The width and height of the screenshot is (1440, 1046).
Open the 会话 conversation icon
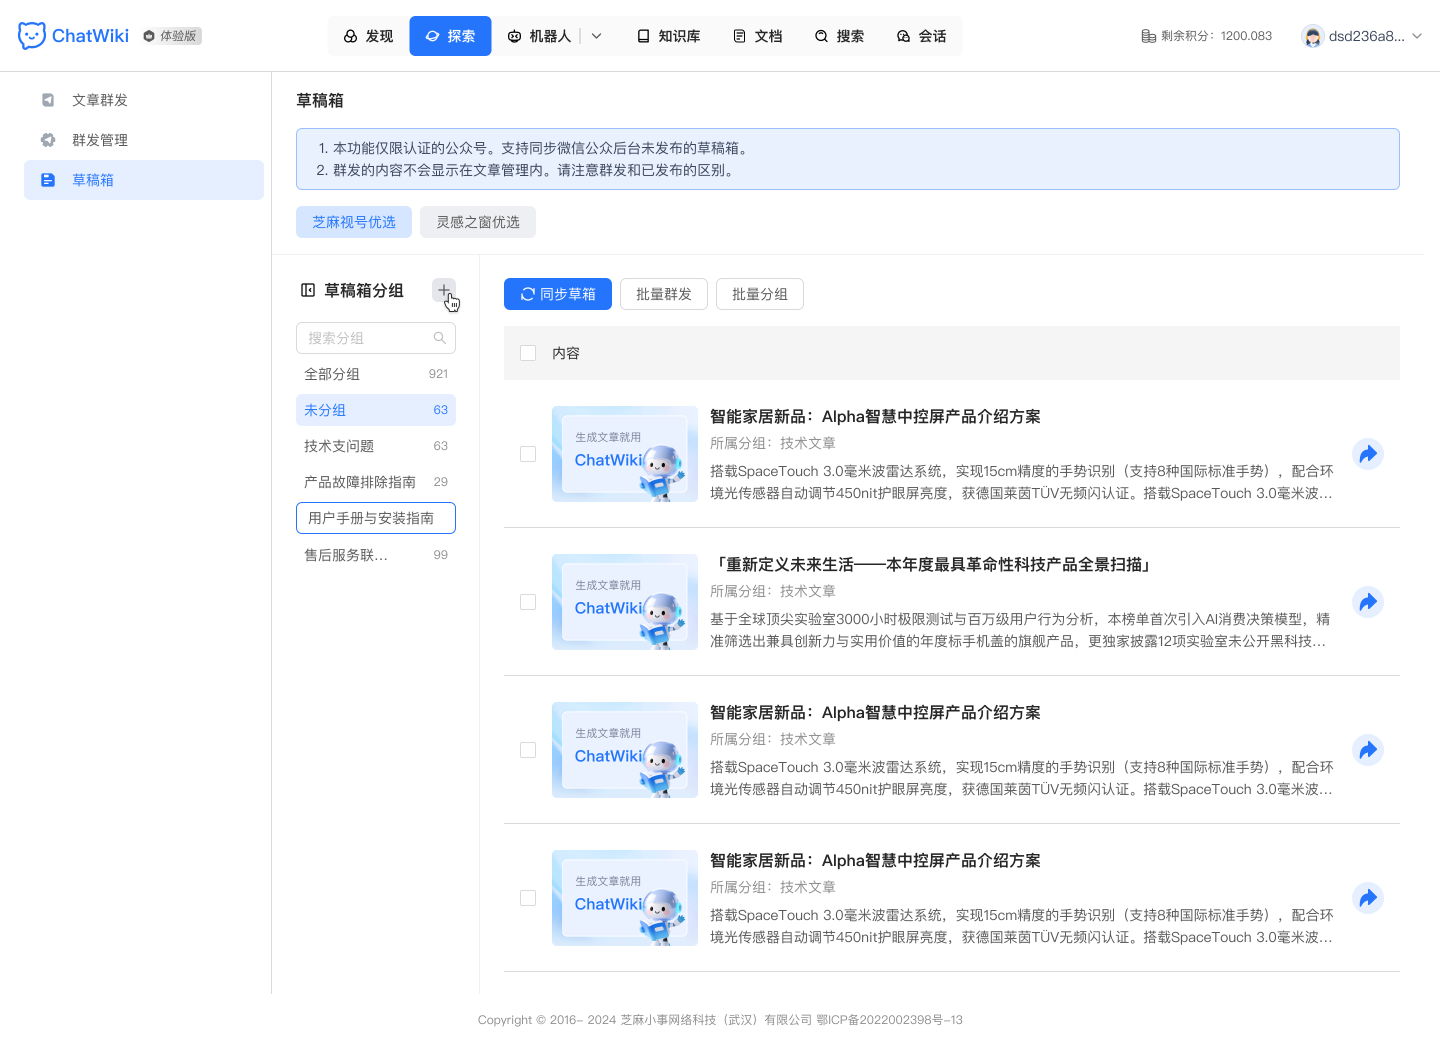point(903,35)
